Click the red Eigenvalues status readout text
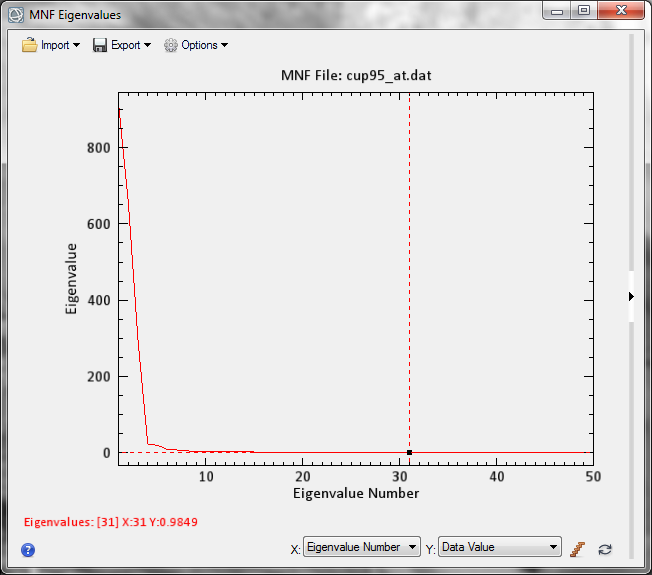The height and width of the screenshot is (575, 652). pyautogui.click(x=103, y=522)
